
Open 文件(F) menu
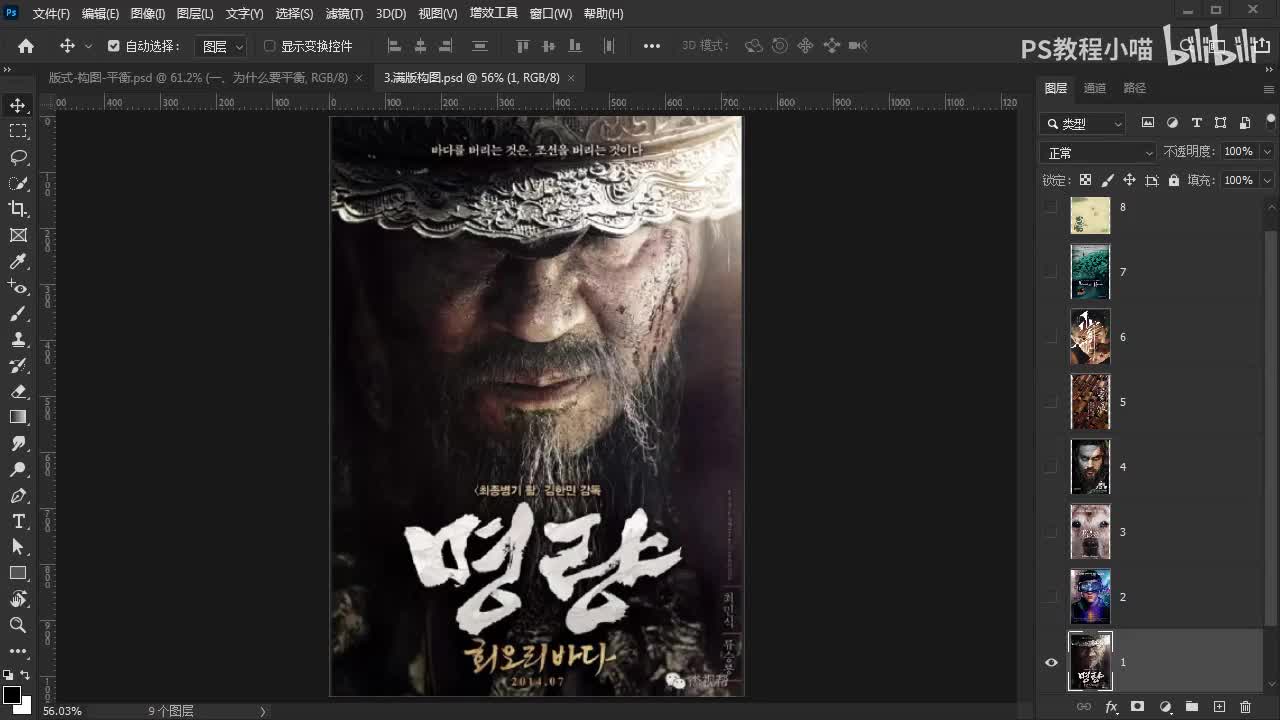click(x=51, y=13)
